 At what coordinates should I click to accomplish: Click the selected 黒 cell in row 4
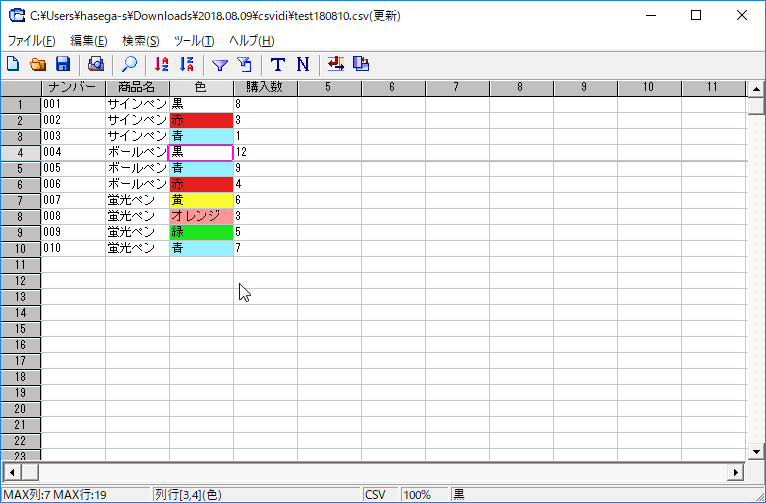(201, 152)
